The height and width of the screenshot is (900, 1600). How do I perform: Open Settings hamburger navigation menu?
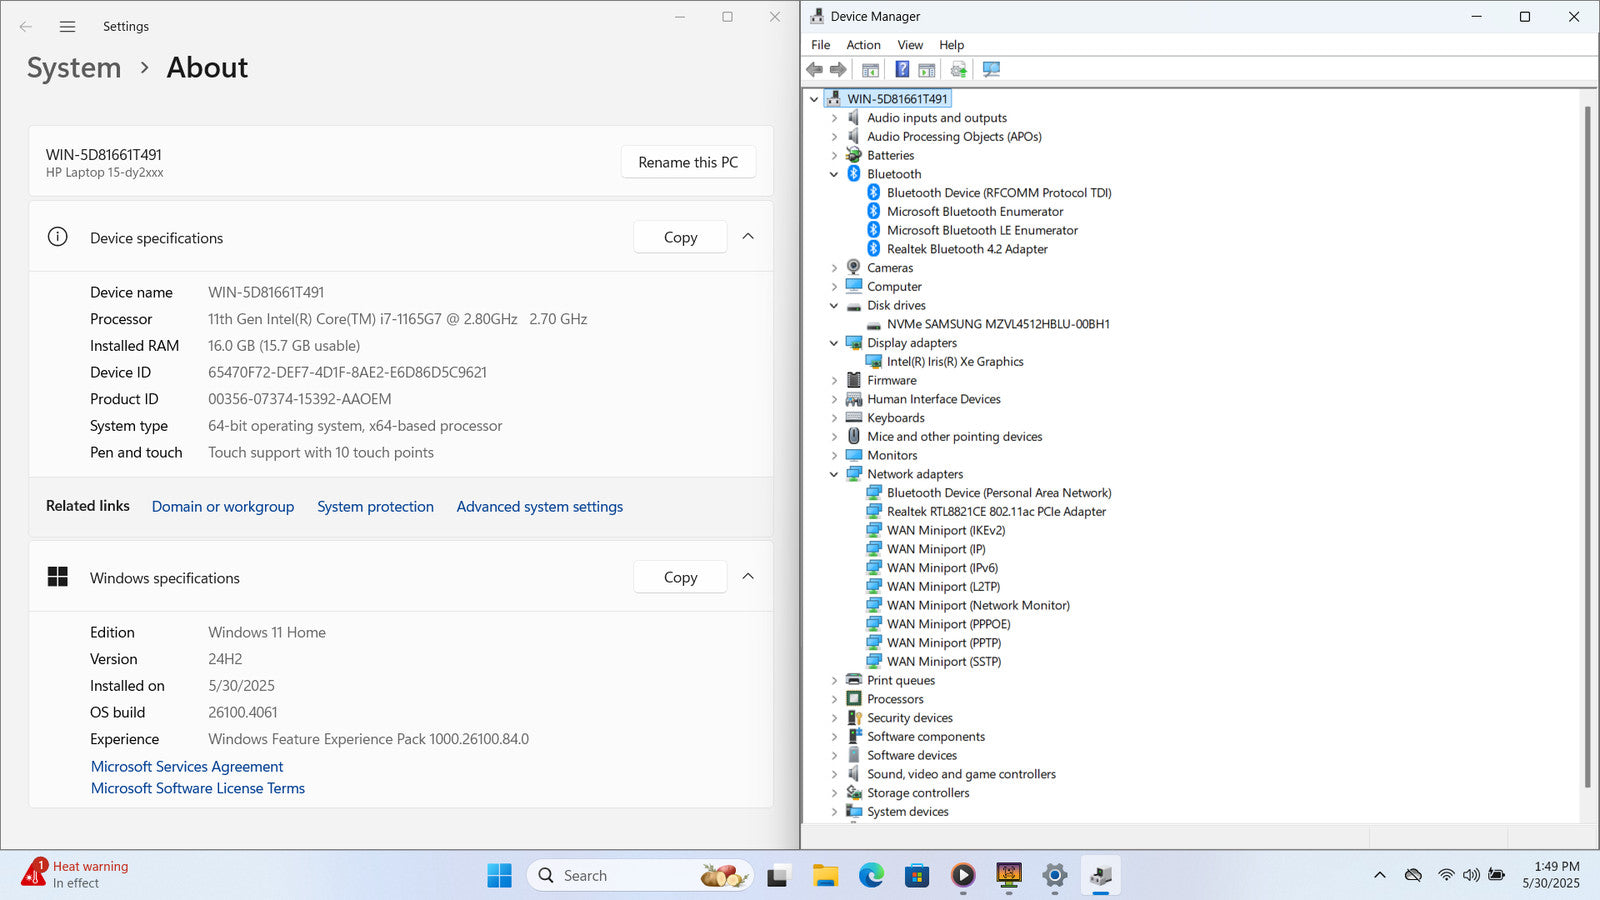coord(67,27)
